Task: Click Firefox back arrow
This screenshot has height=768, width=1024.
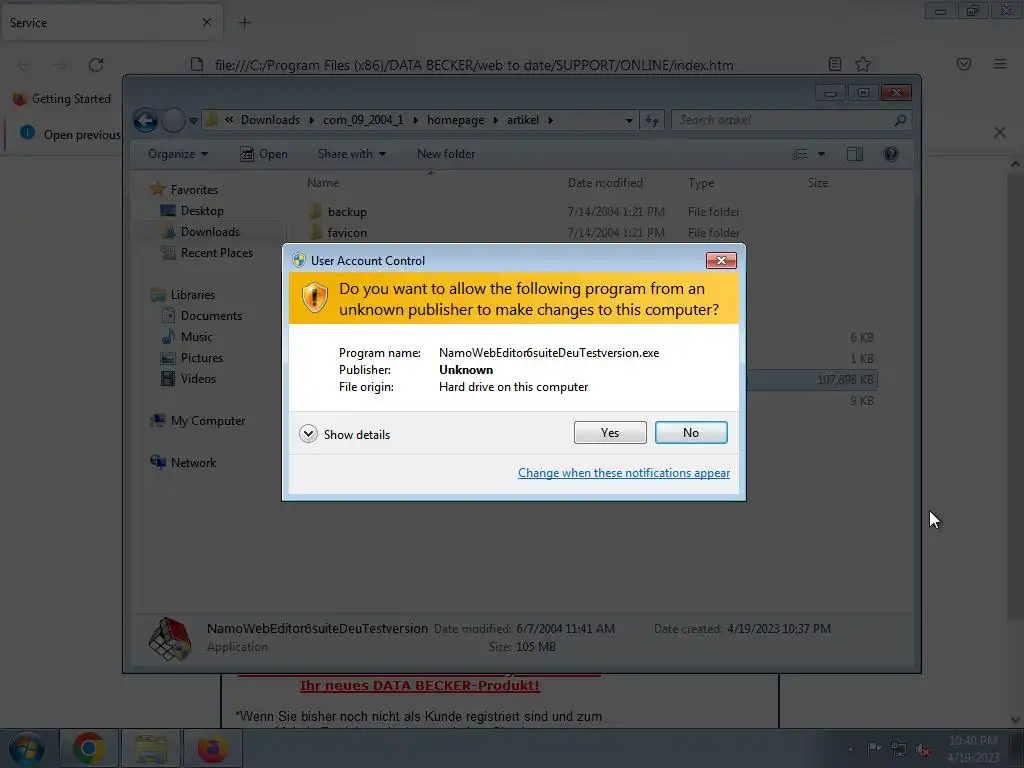Action: point(24,65)
